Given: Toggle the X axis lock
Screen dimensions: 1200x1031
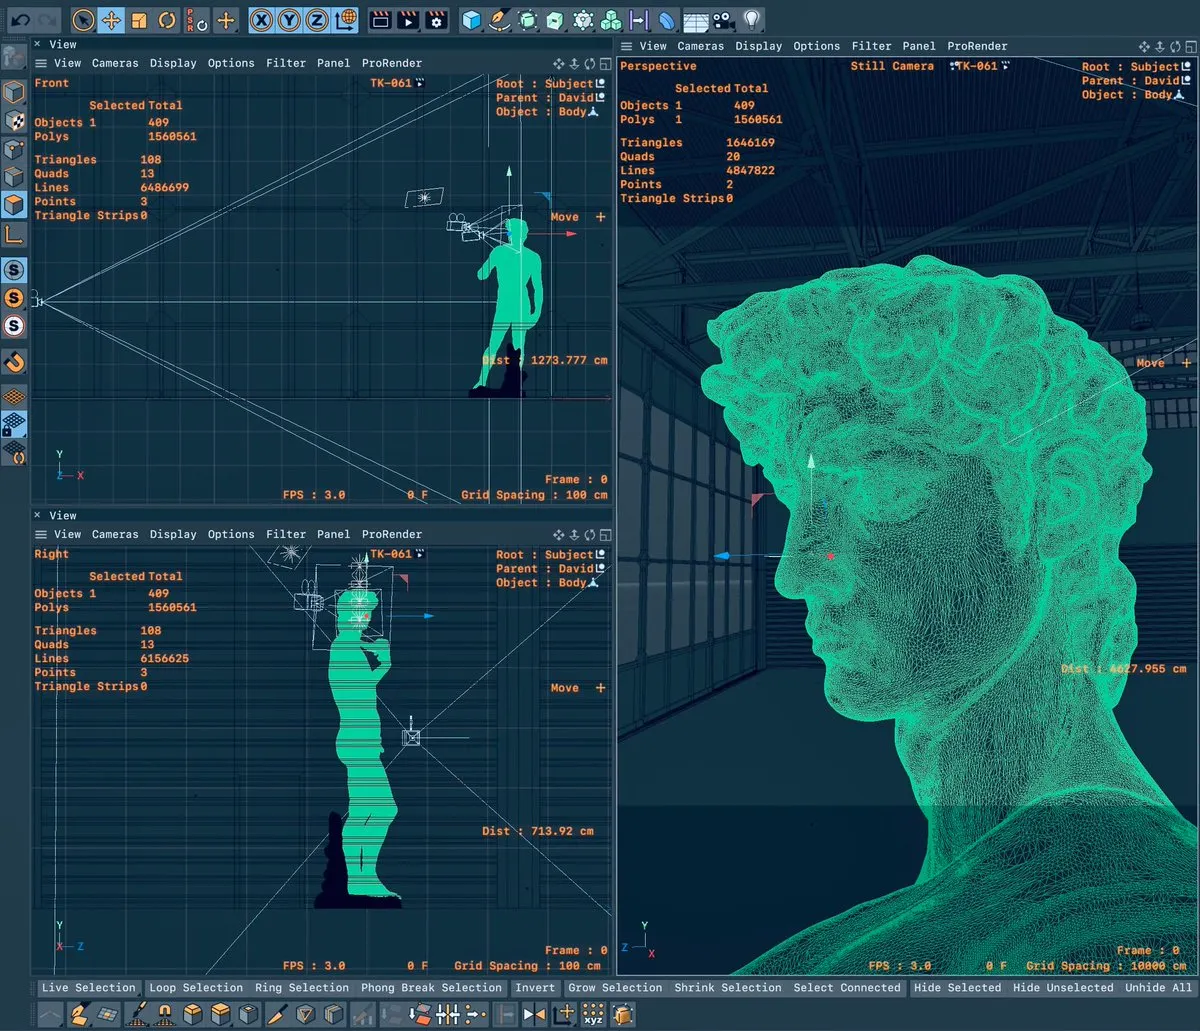Looking at the screenshot, I should click(x=261, y=19).
